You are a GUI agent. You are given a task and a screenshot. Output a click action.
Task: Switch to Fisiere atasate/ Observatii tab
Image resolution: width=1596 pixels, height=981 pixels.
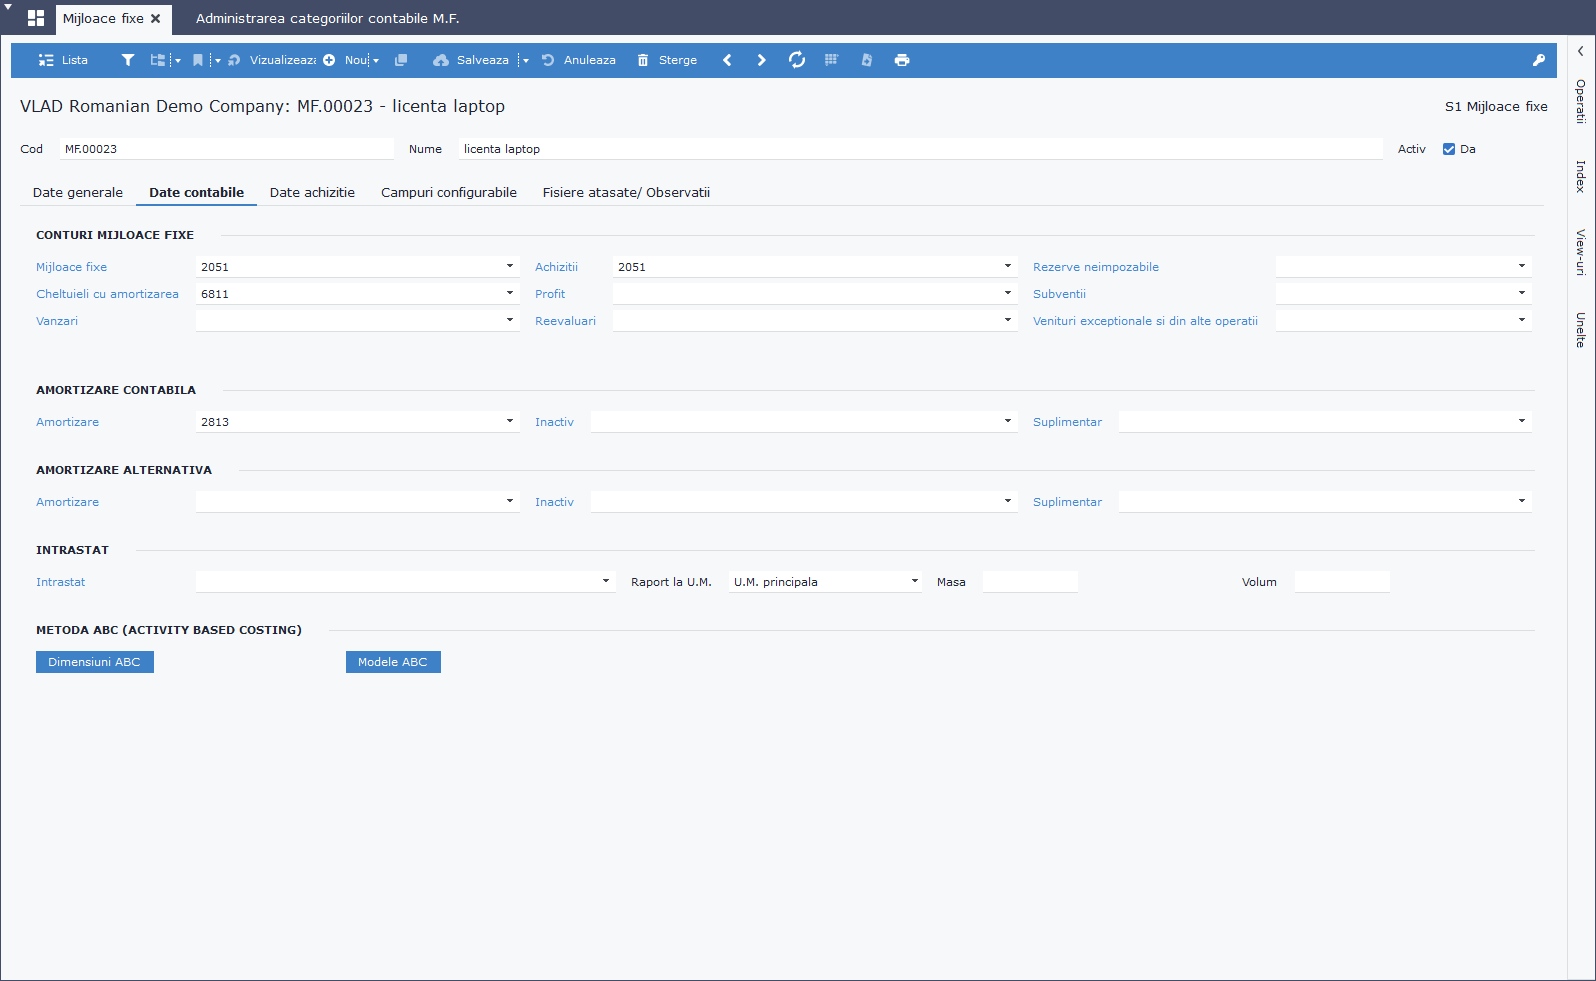(626, 192)
